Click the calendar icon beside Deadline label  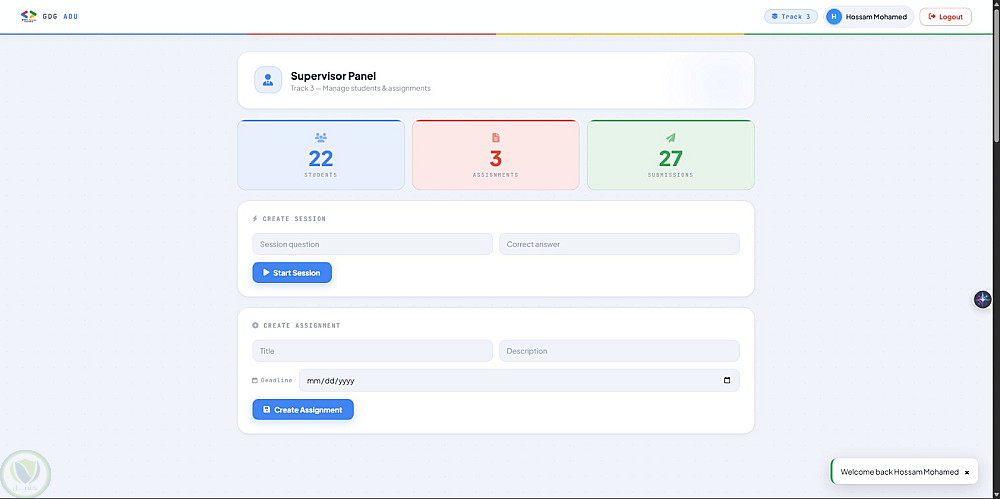(x=255, y=380)
